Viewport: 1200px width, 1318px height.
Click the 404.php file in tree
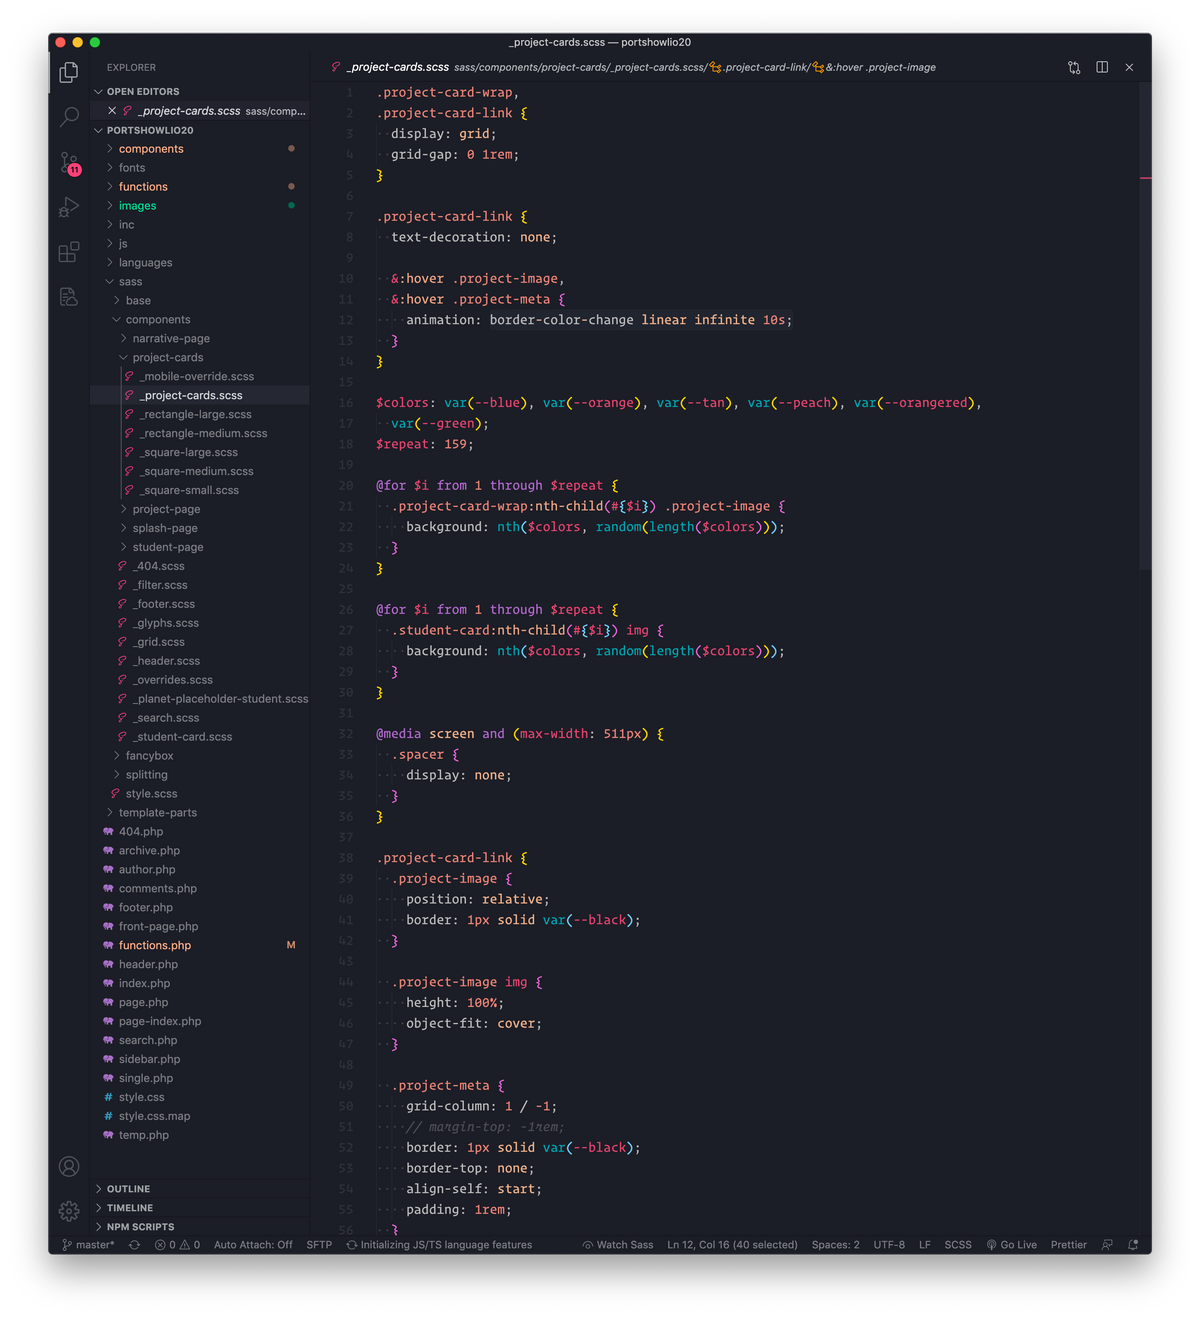click(200, 832)
